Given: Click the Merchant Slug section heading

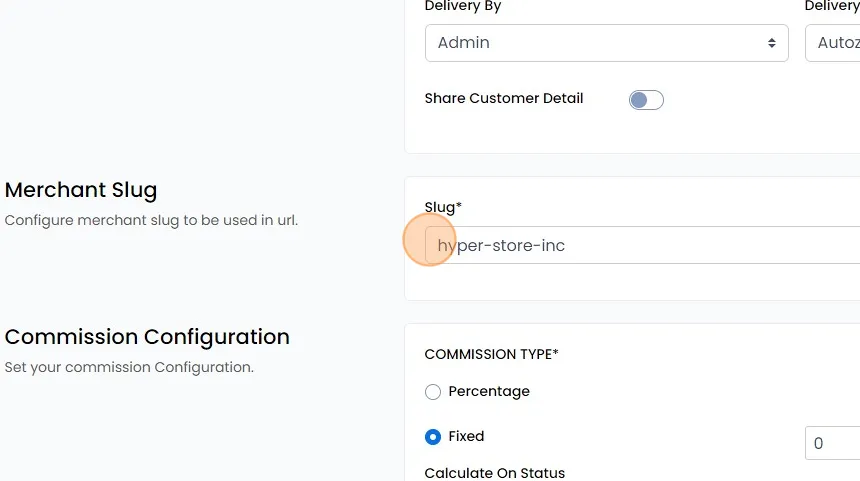Looking at the screenshot, I should [81, 190].
